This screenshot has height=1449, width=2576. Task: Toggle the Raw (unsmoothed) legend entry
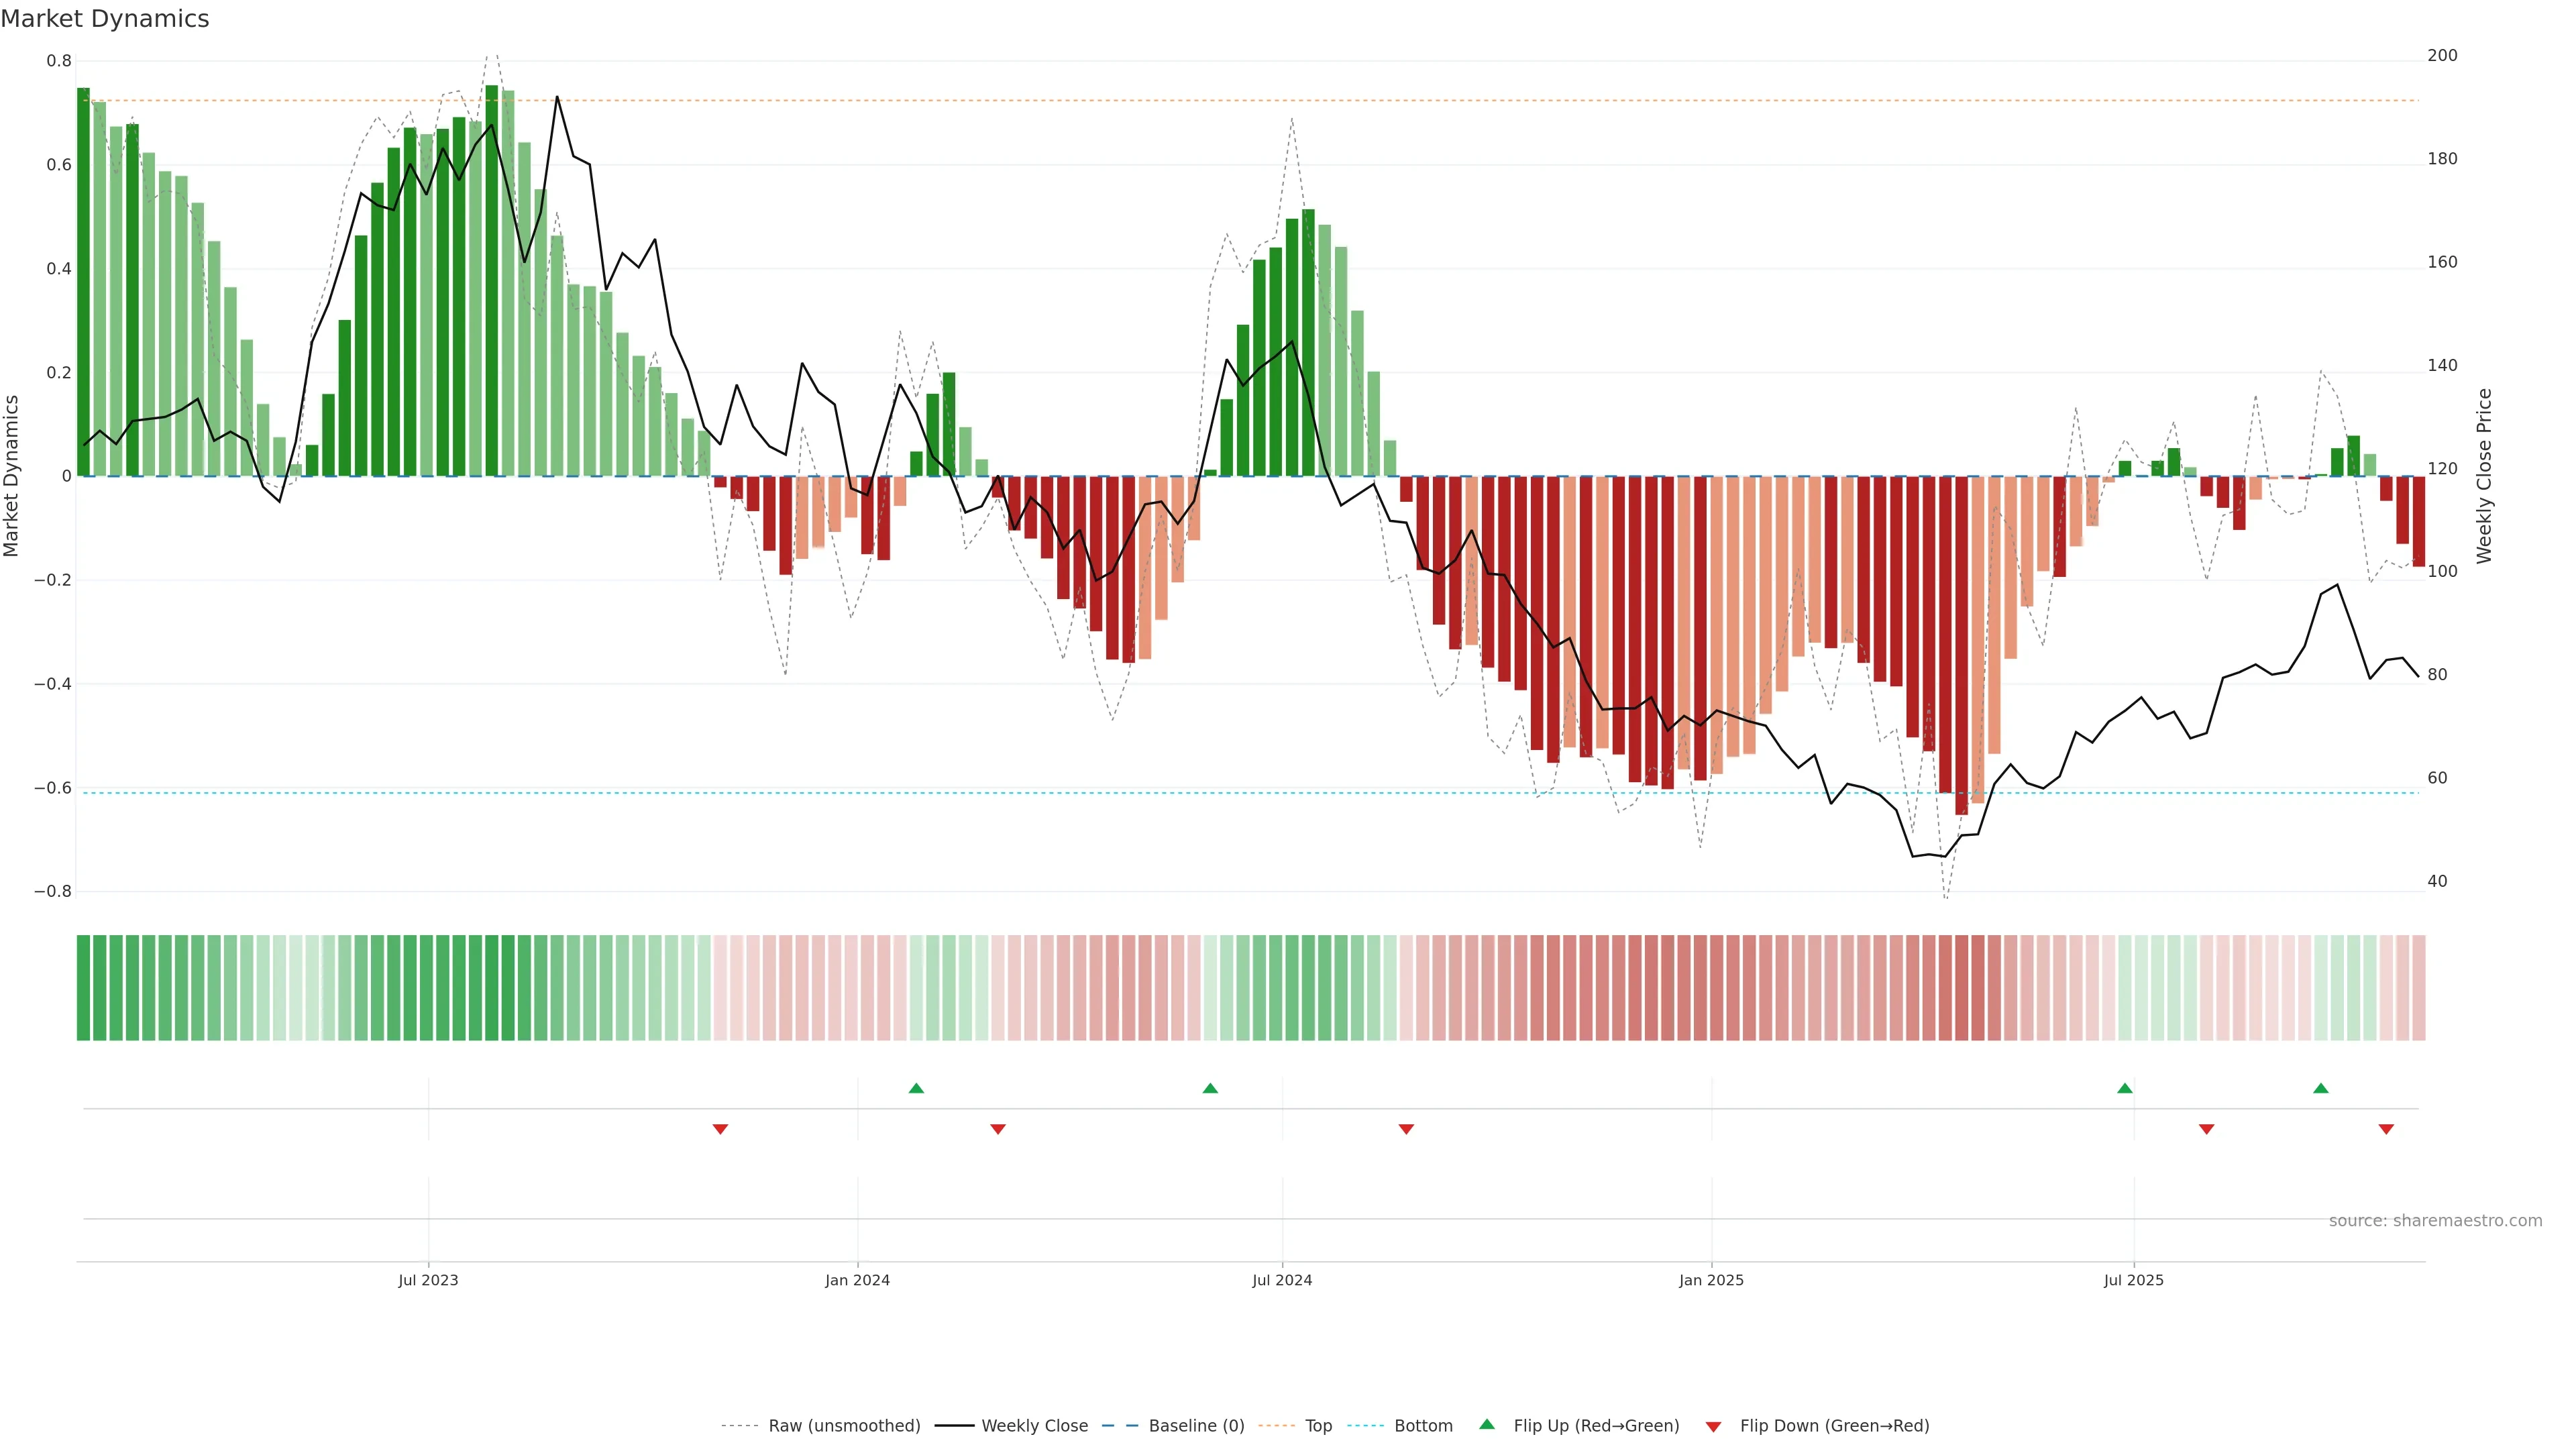pos(843,1426)
